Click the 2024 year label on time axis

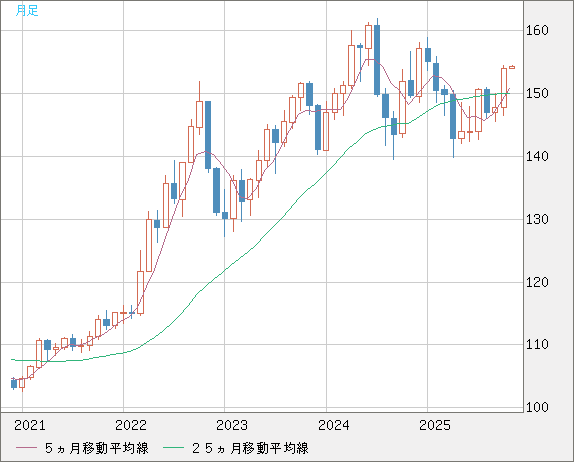pos(333,425)
